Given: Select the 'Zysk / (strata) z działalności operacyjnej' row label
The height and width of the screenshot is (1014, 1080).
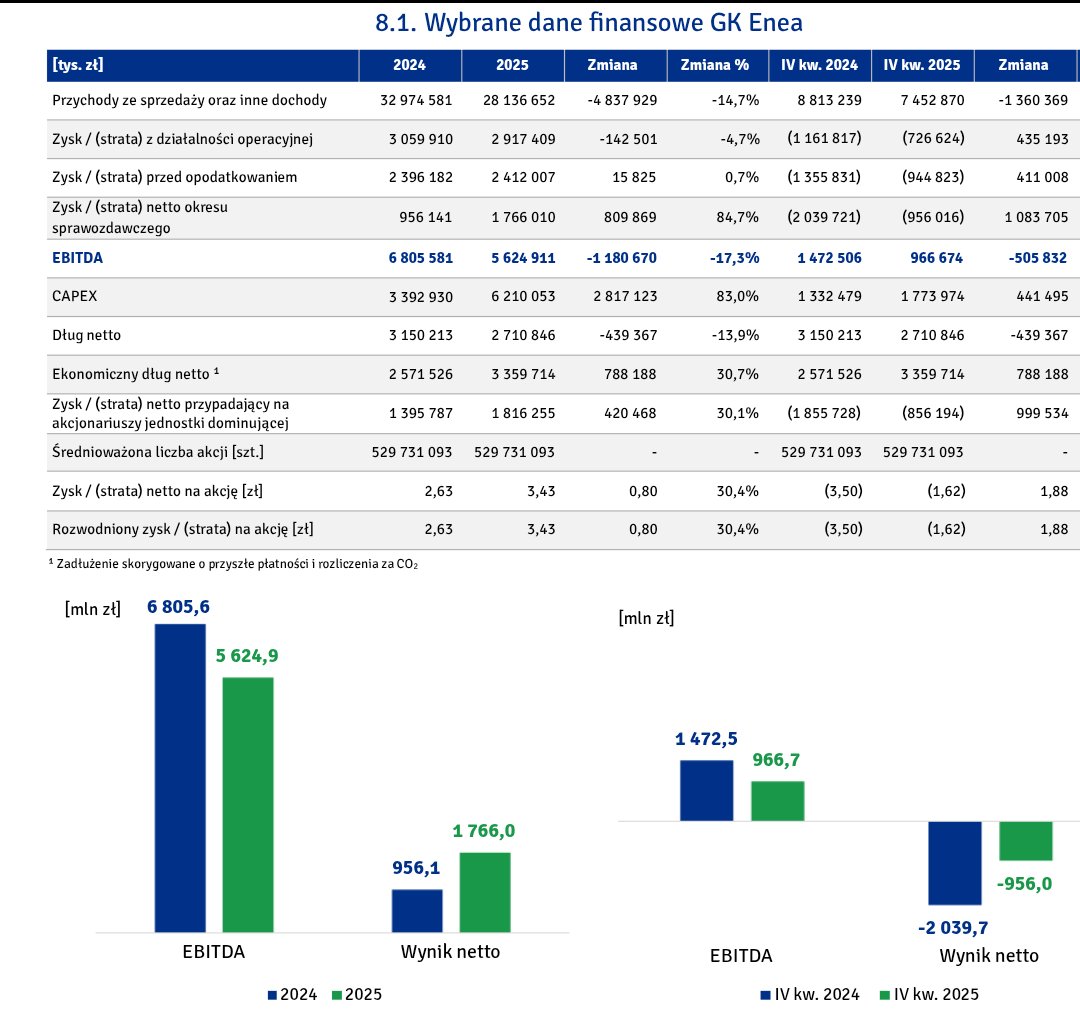Looking at the screenshot, I should (183, 139).
